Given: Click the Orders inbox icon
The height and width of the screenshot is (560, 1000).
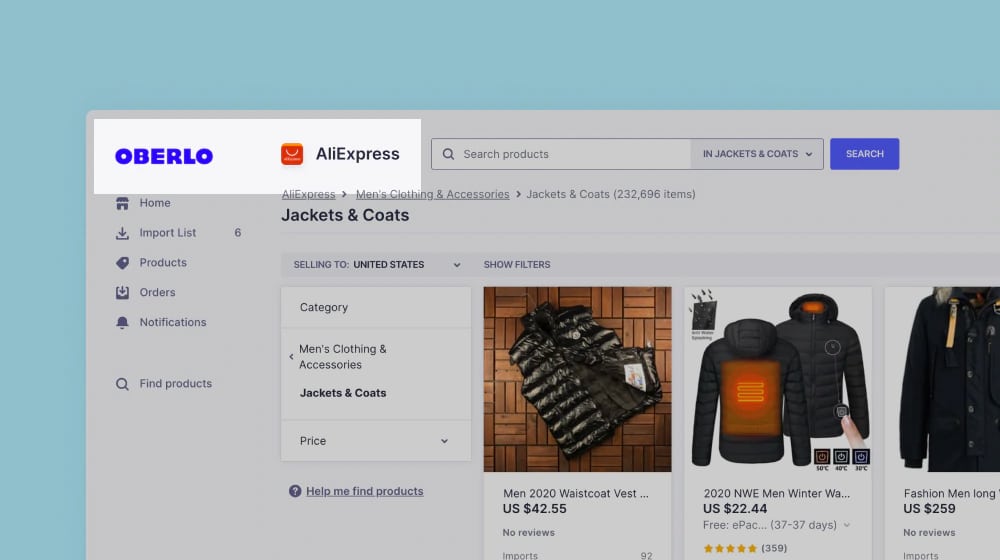Looking at the screenshot, I should [x=122, y=292].
